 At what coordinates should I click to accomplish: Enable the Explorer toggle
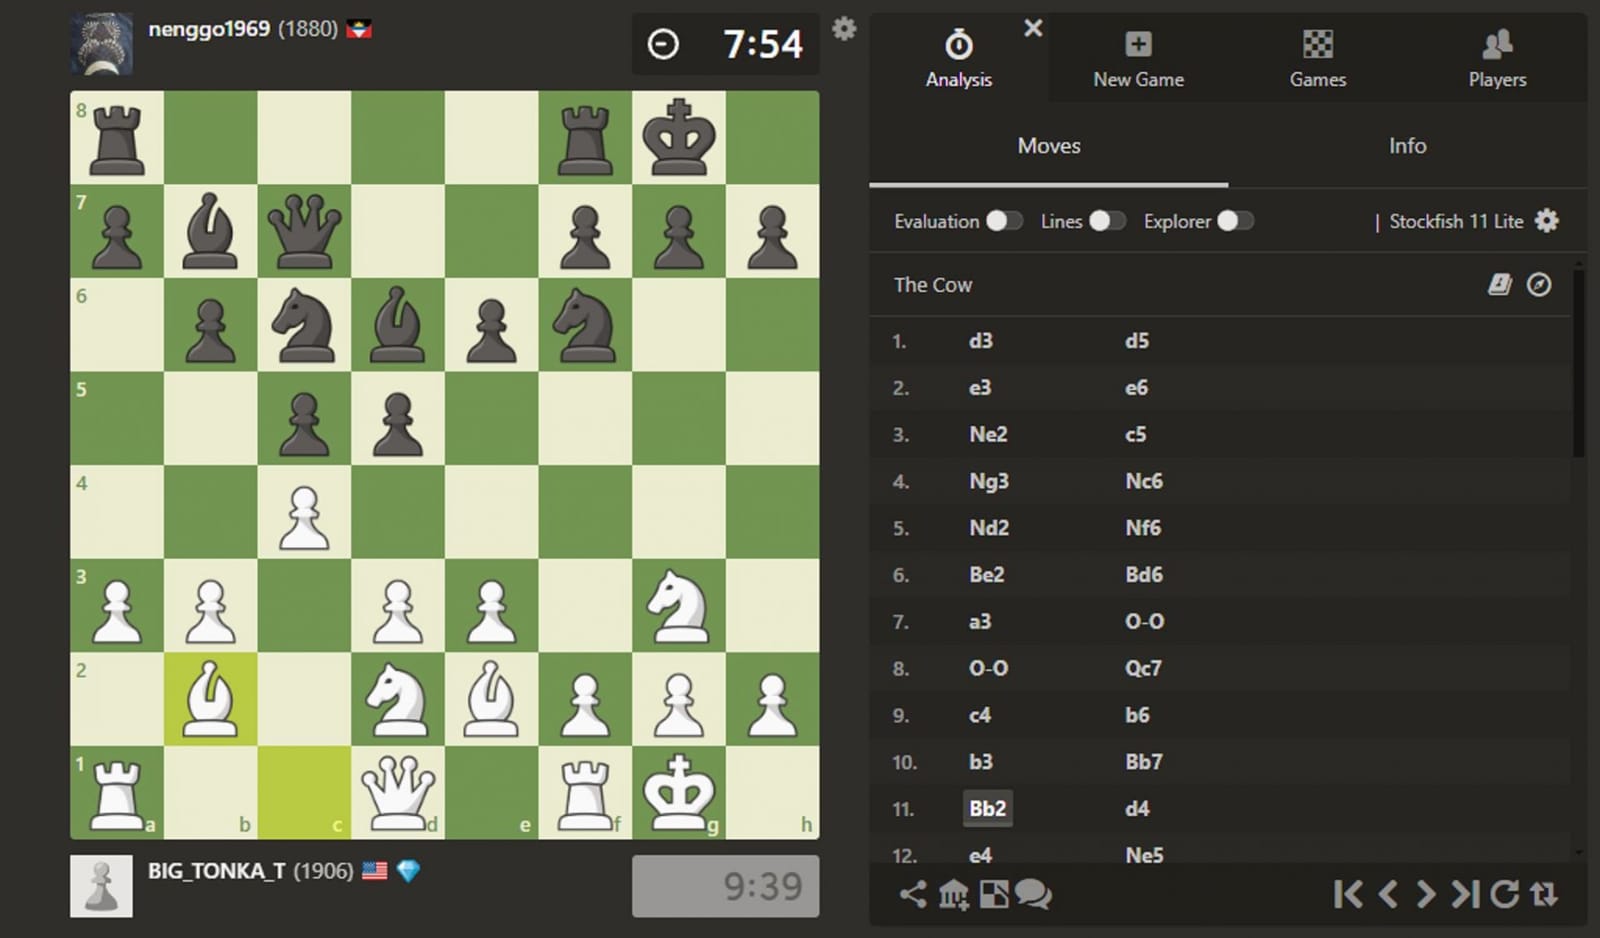[1234, 221]
